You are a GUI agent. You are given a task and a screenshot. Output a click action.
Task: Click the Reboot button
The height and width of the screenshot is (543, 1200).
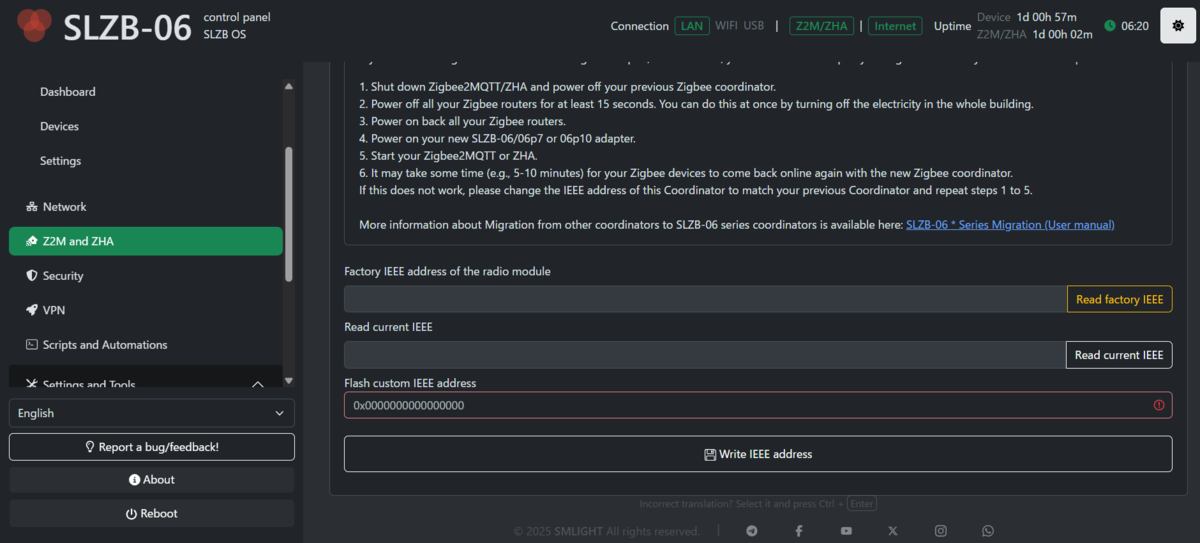point(152,513)
